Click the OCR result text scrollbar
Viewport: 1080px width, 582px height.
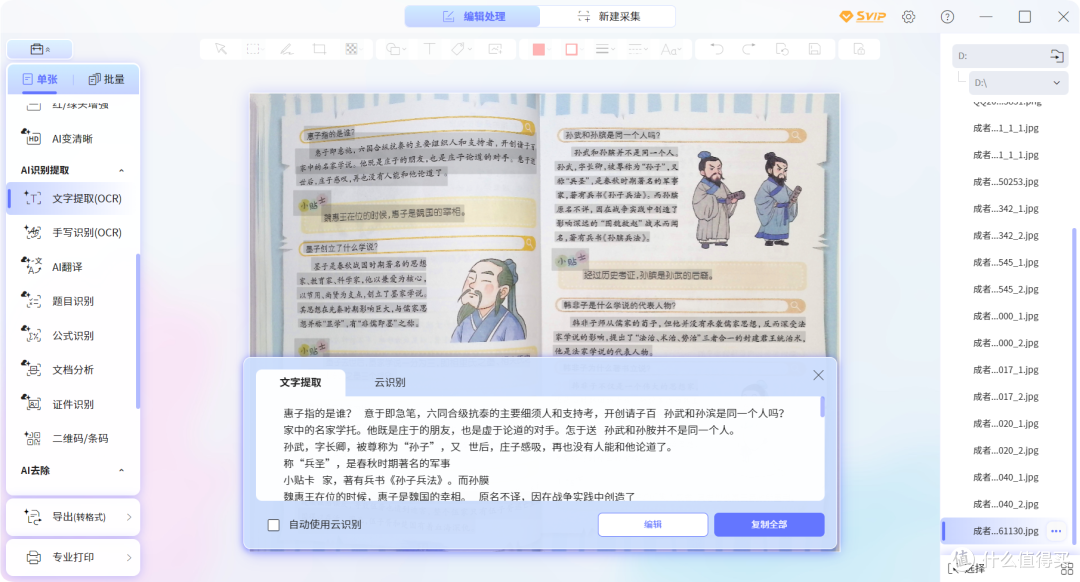pyautogui.click(x=822, y=406)
